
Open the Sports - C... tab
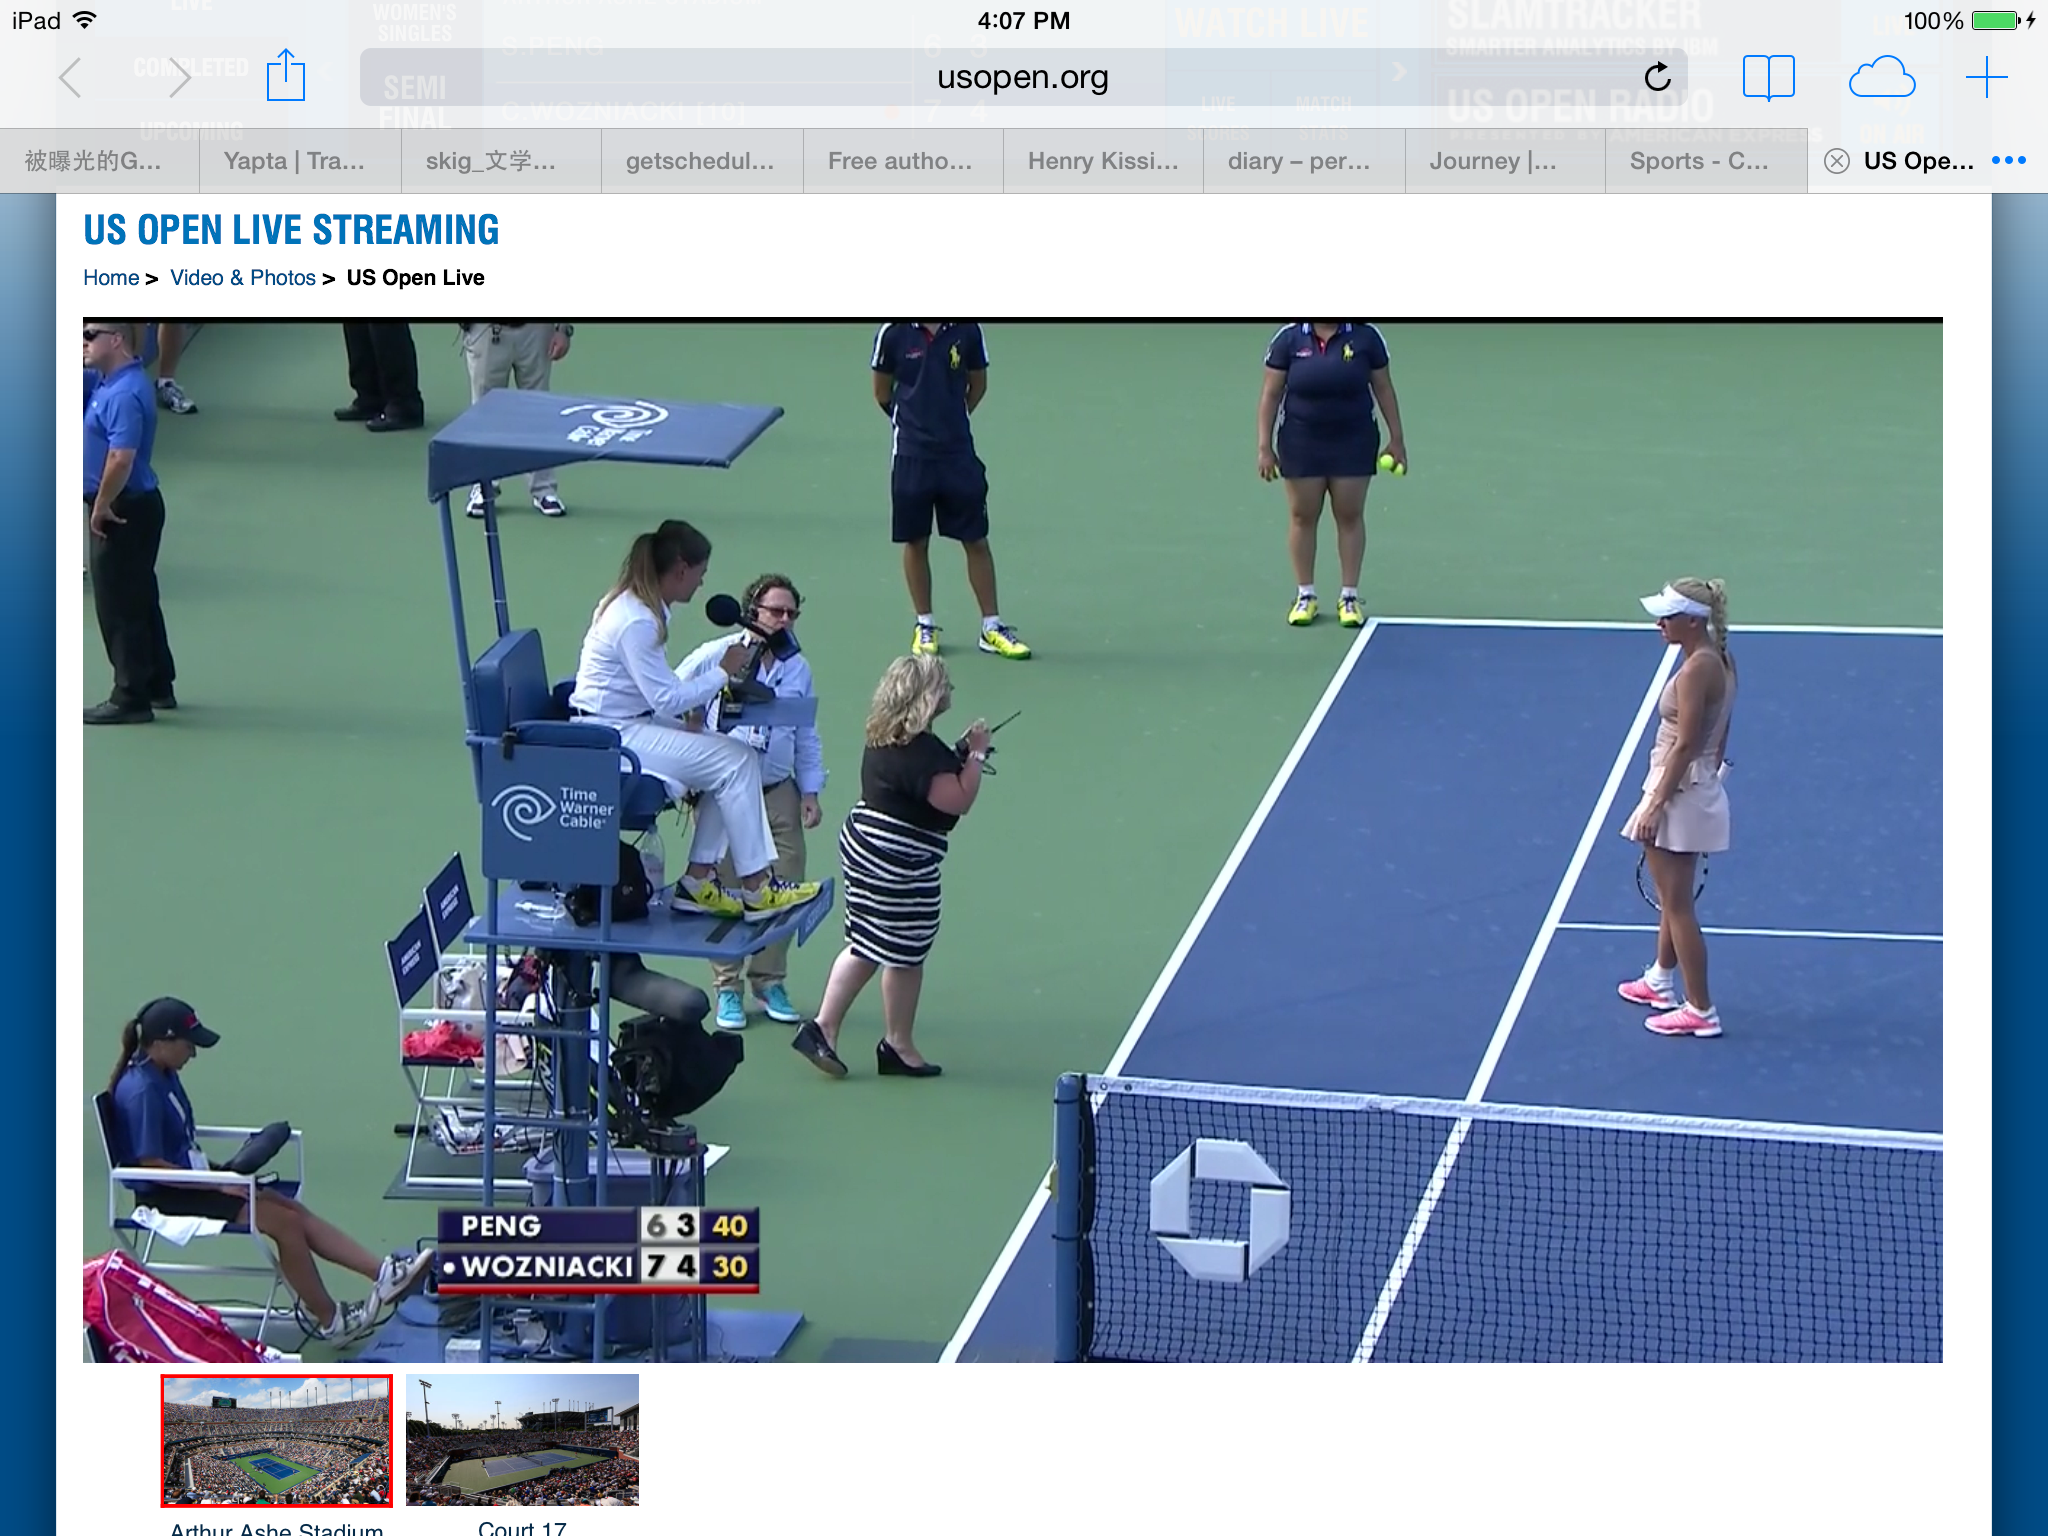click(x=1698, y=161)
